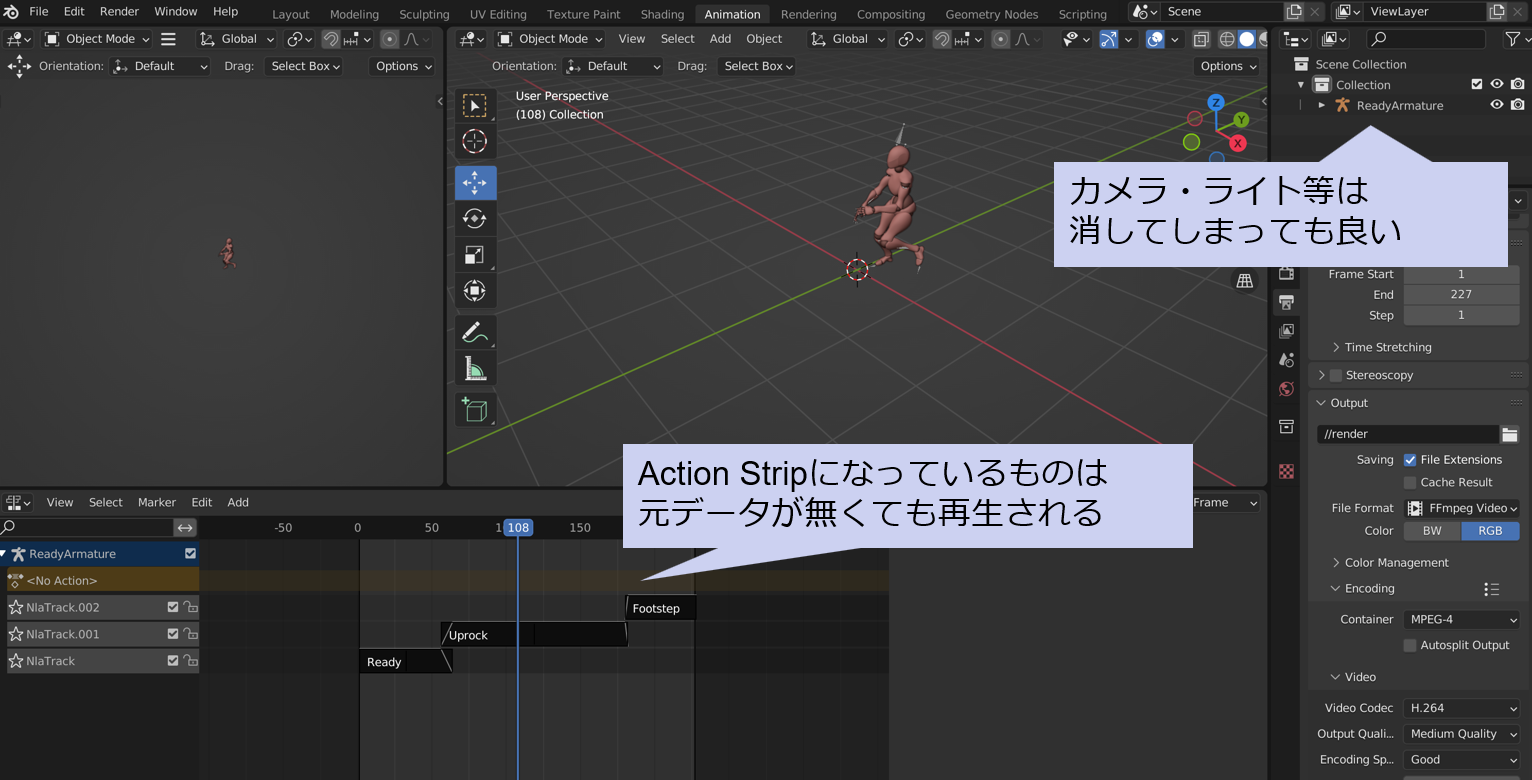
Task: Click the Frame Start value field
Action: coord(1461,274)
